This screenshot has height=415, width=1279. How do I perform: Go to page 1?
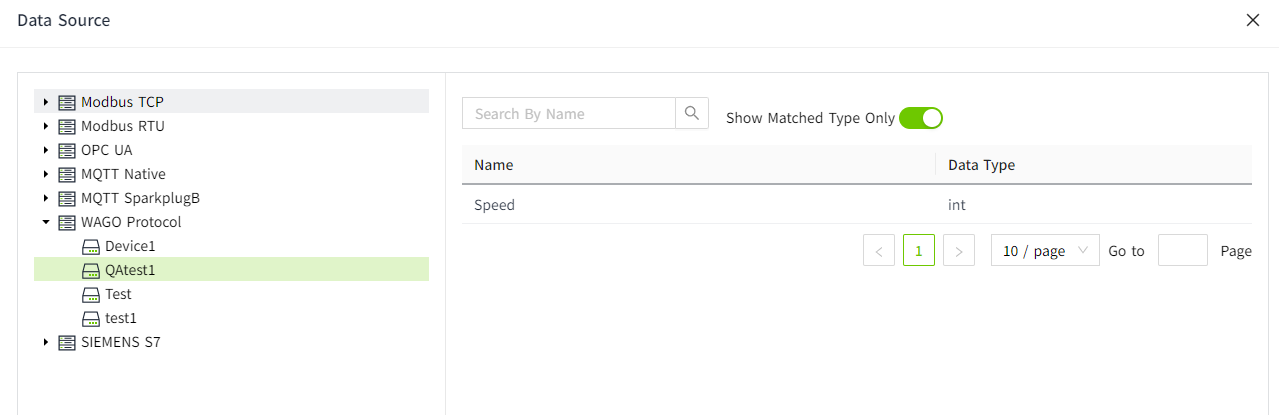[919, 251]
